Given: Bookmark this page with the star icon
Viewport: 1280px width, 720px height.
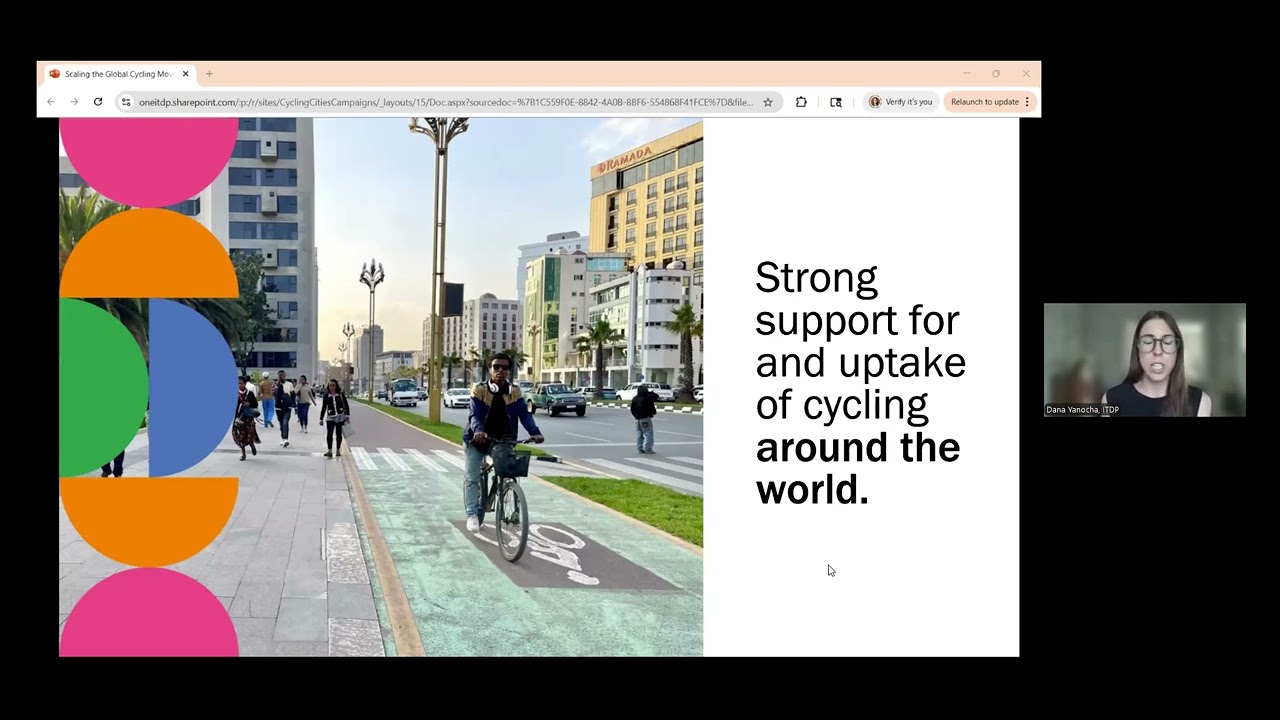Looking at the screenshot, I should coord(768,102).
